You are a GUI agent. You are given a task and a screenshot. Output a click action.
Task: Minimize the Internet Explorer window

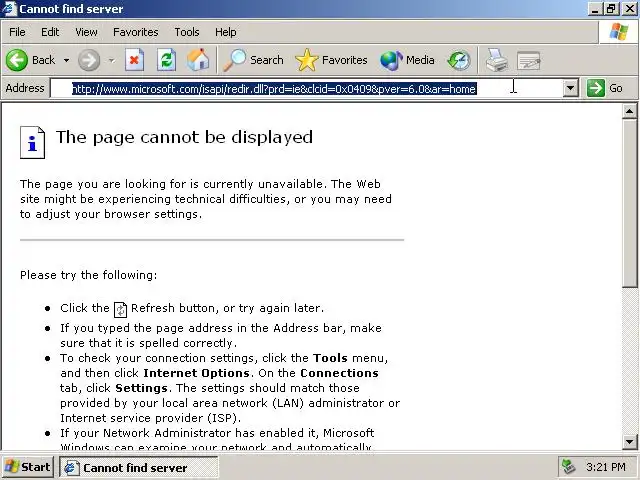[x=595, y=9]
